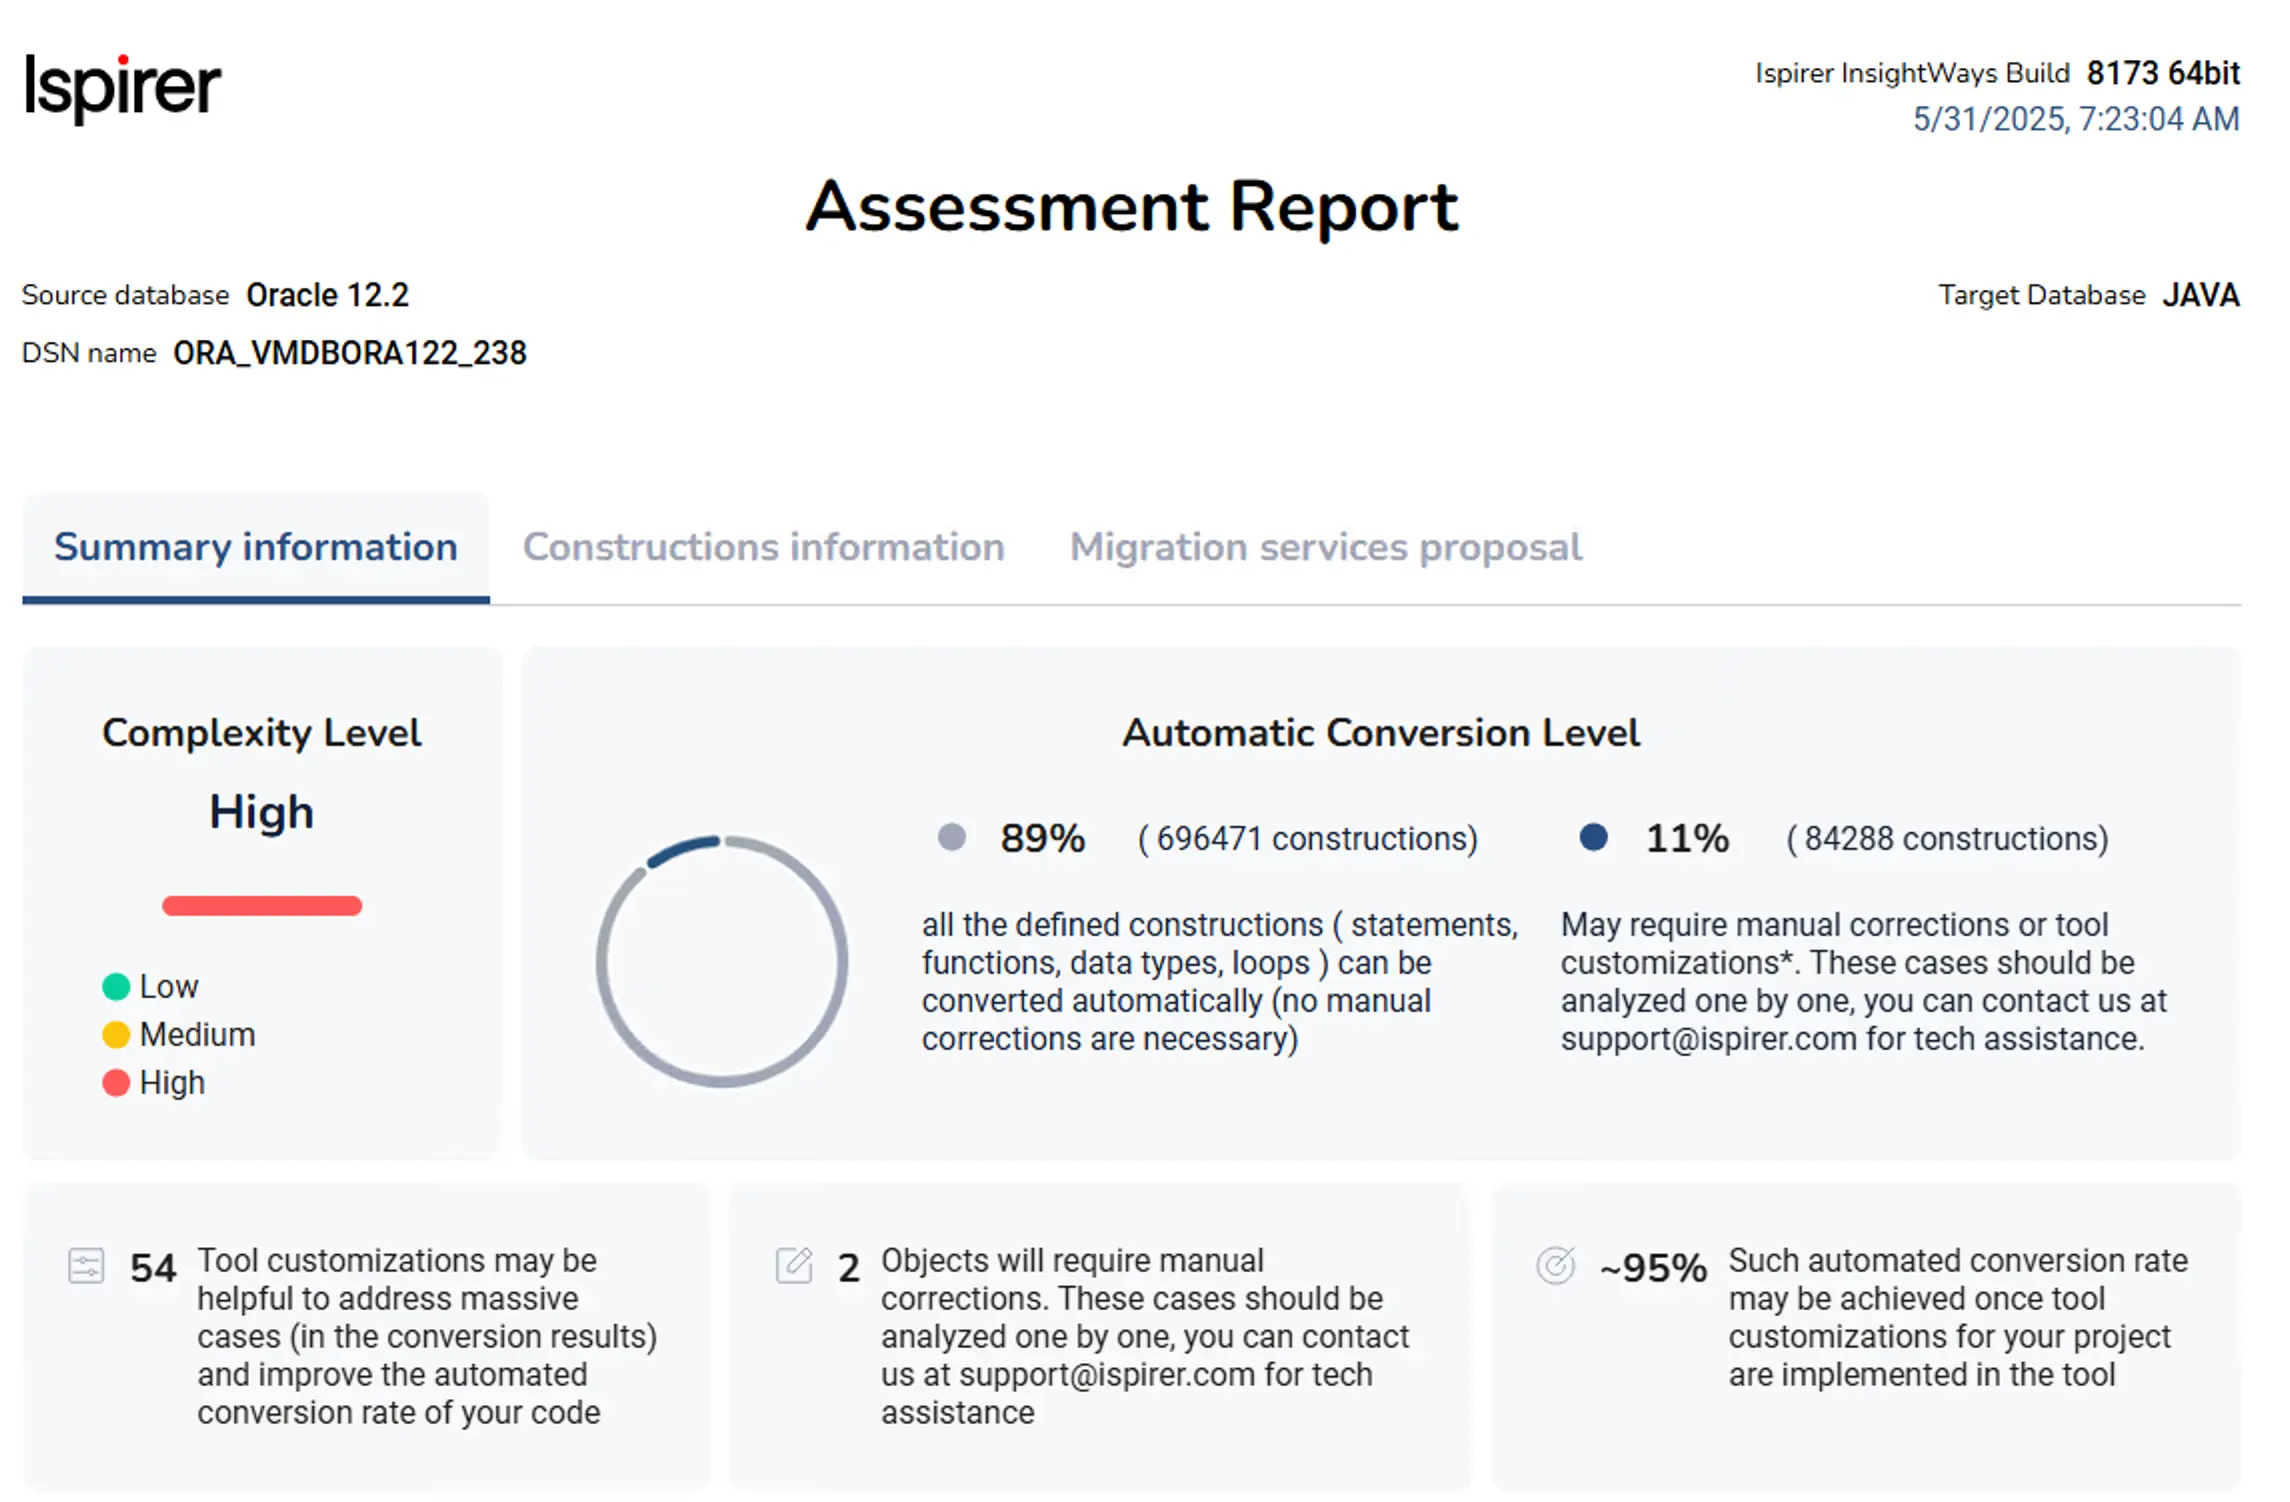
Task: Click the Ispirer InsightWays Build label
Action: click(x=1913, y=73)
